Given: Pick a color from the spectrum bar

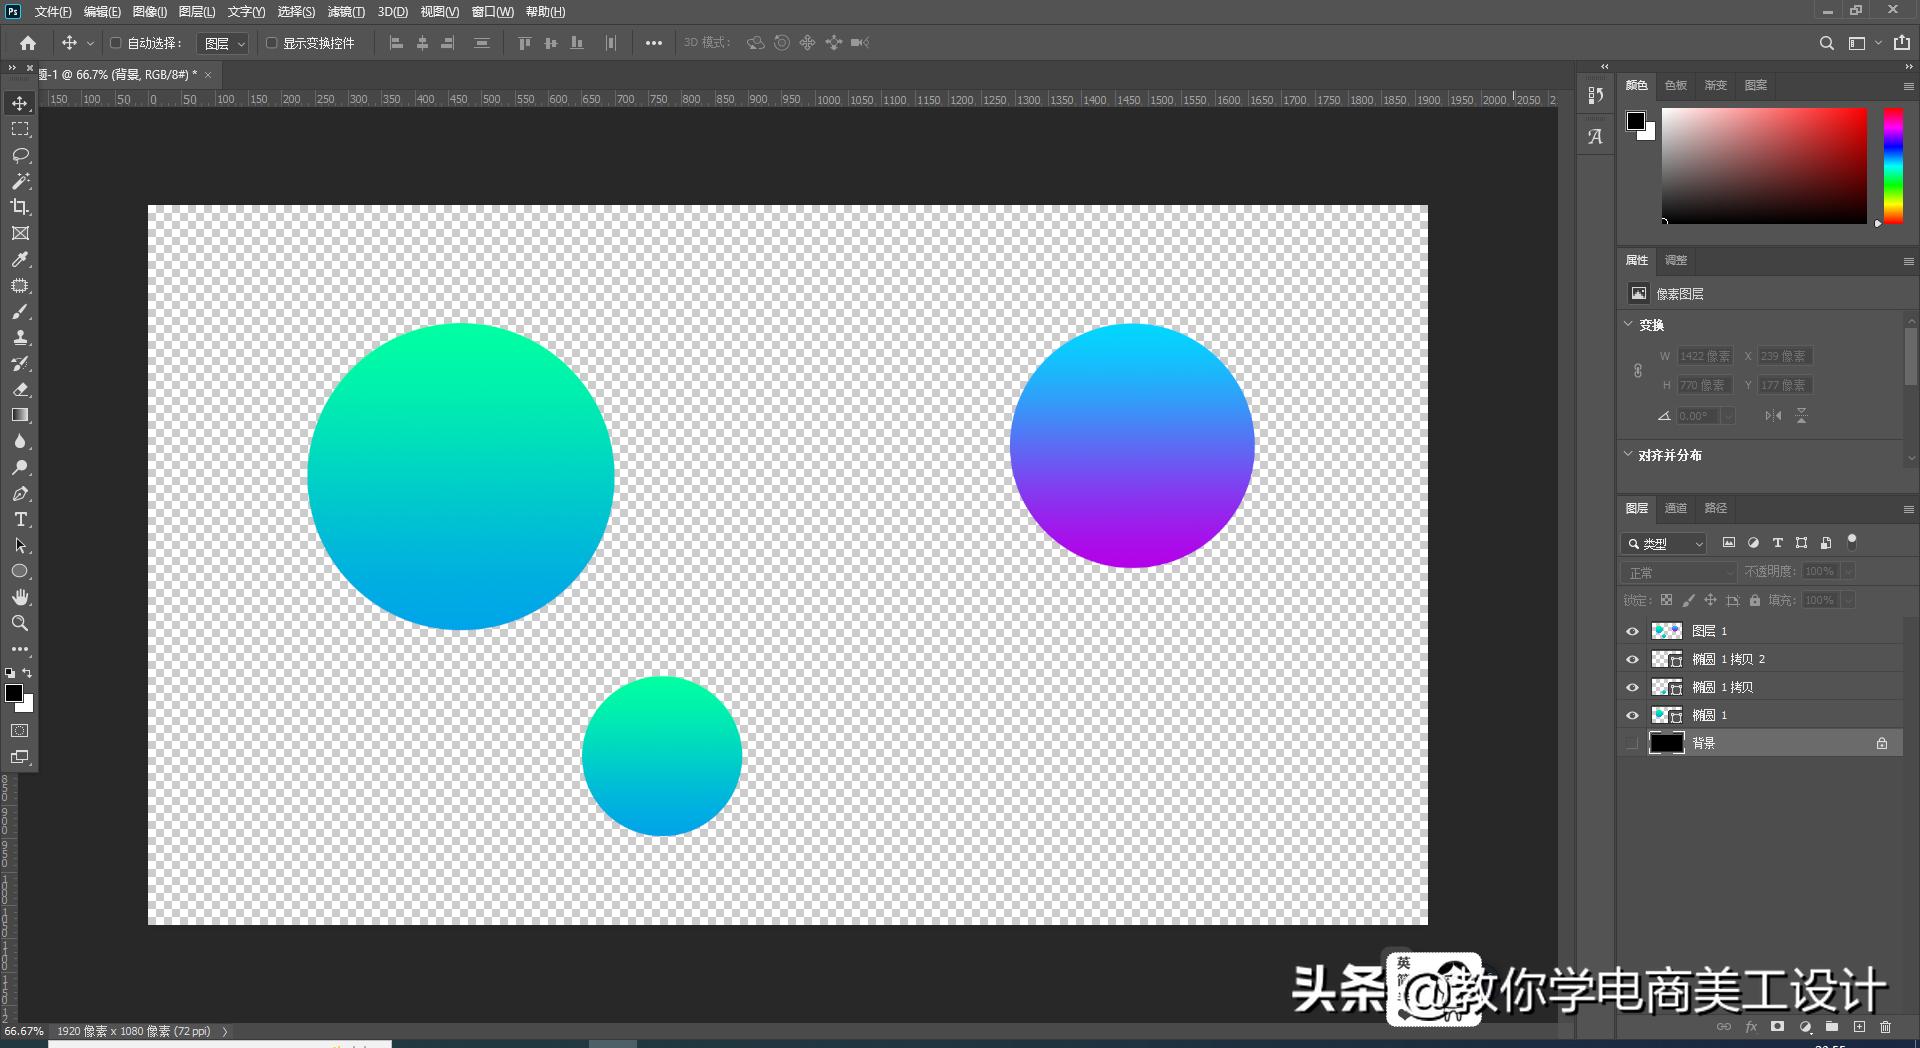Looking at the screenshot, I should (x=1892, y=165).
